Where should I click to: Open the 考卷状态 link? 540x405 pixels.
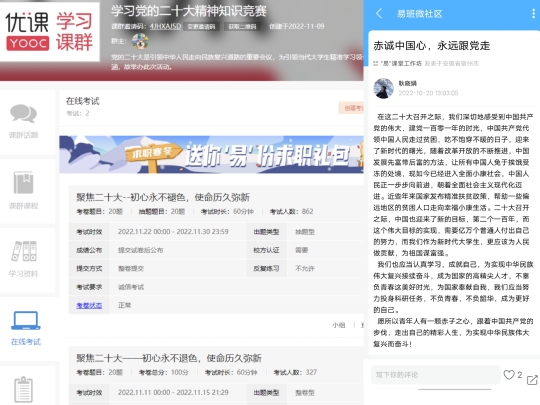(89, 305)
